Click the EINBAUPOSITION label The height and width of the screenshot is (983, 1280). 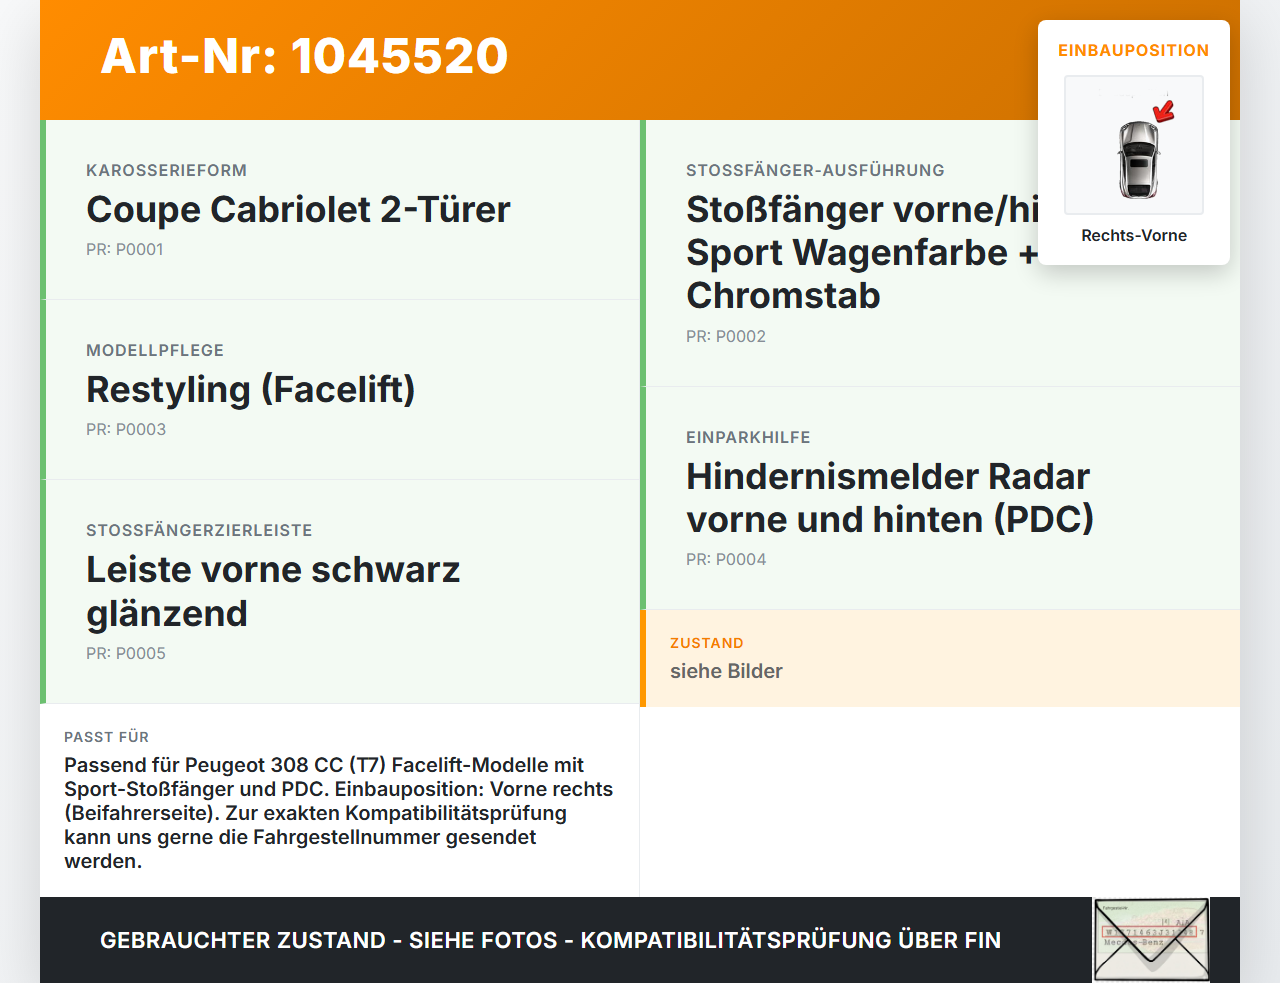tap(1134, 50)
